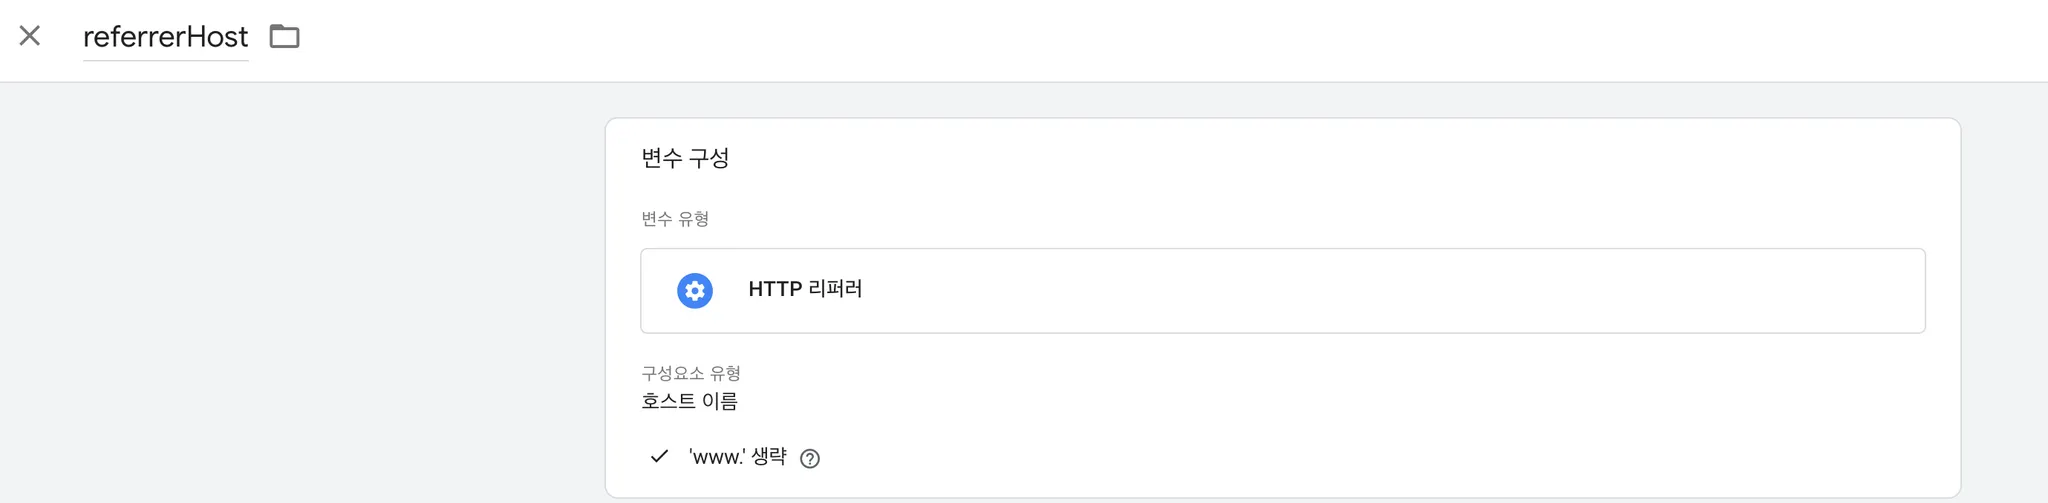Viewport: 2048px width, 503px height.
Task: Click the gray margin right of the configuration card
Action: [2004, 300]
